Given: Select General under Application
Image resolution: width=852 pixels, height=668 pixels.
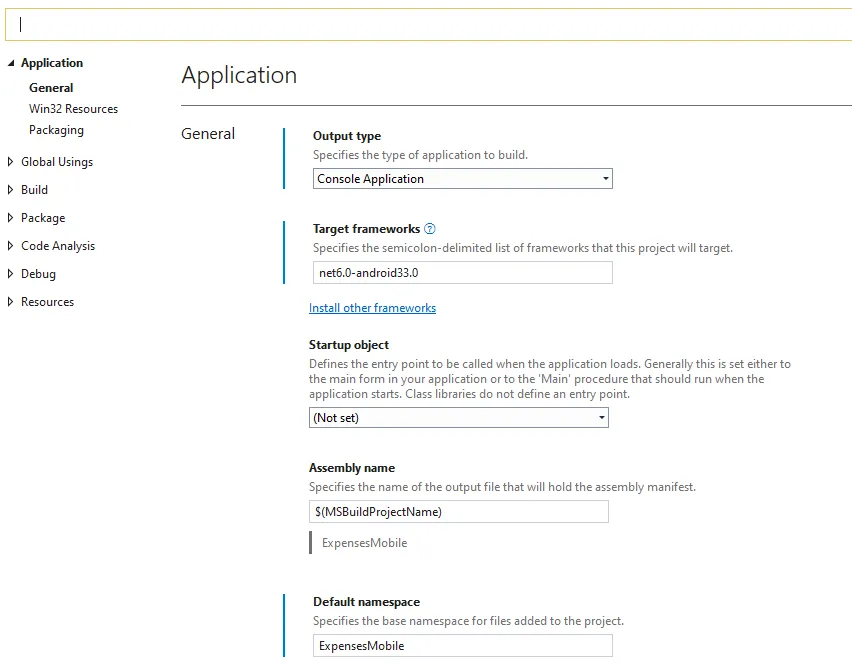Looking at the screenshot, I should click(x=51, y=88).
